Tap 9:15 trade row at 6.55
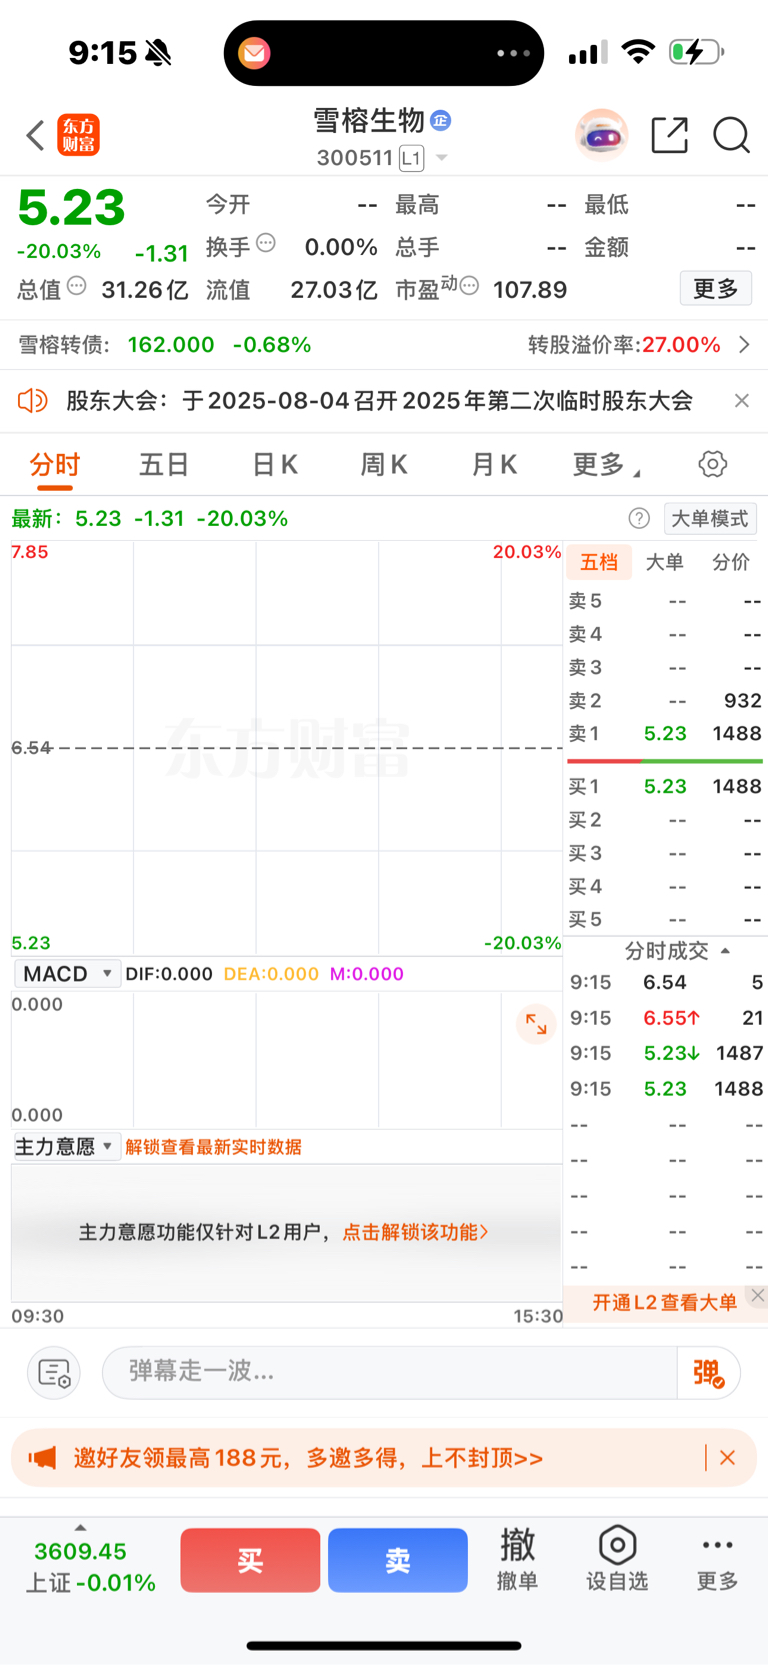This screenshot has height=1665, width=768. 666,1018
